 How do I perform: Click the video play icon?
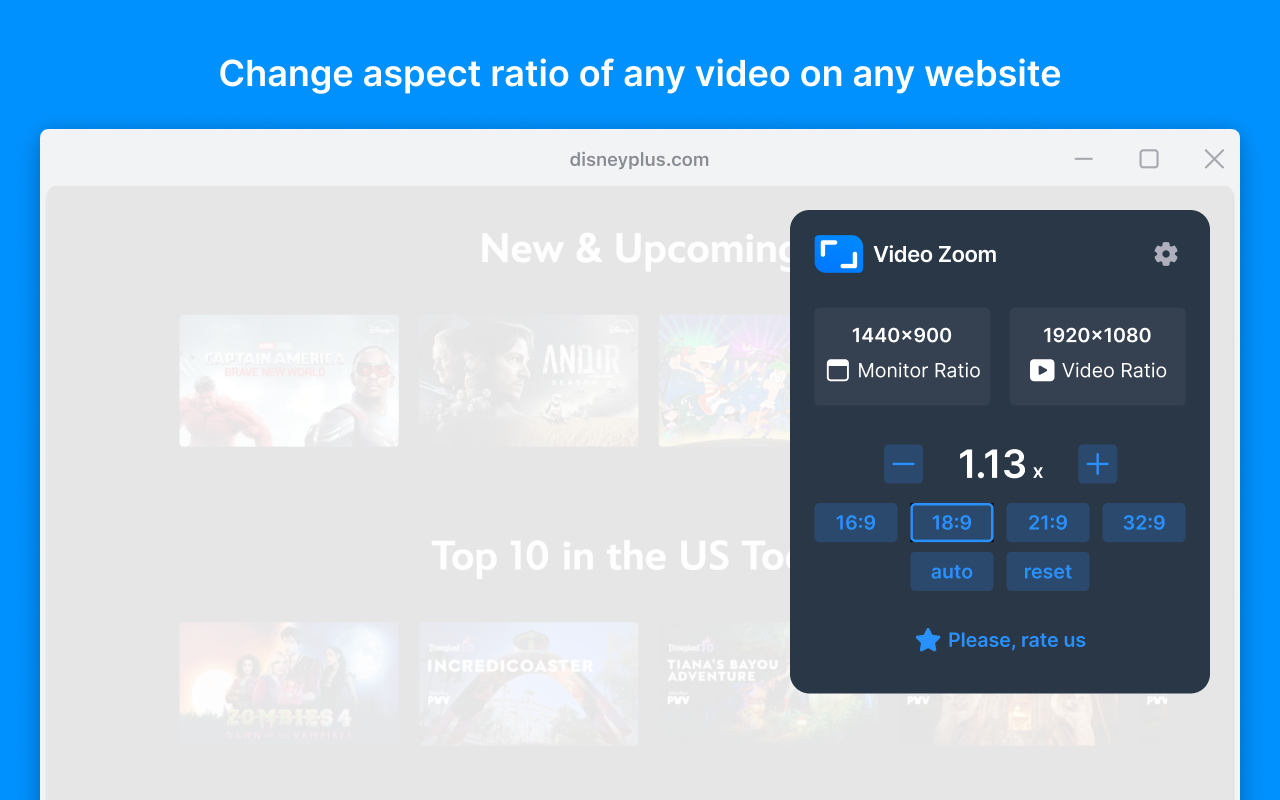click(x=1042, y=371)
